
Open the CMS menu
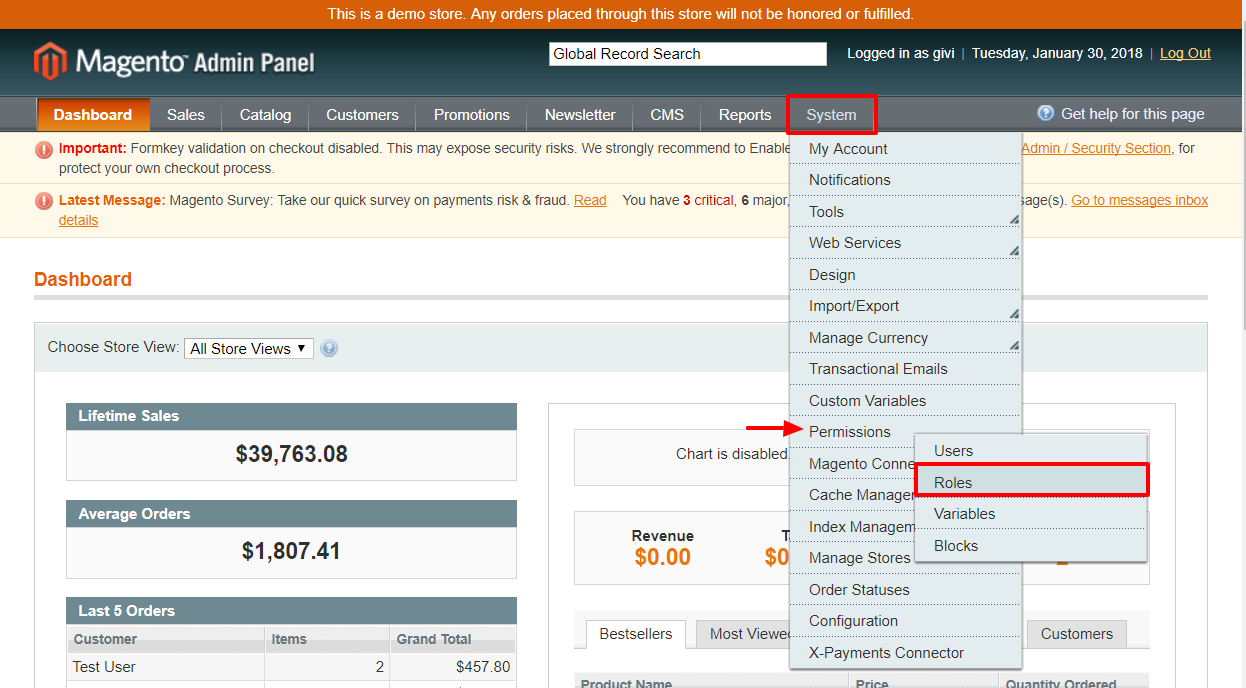(x=667, y=115)
